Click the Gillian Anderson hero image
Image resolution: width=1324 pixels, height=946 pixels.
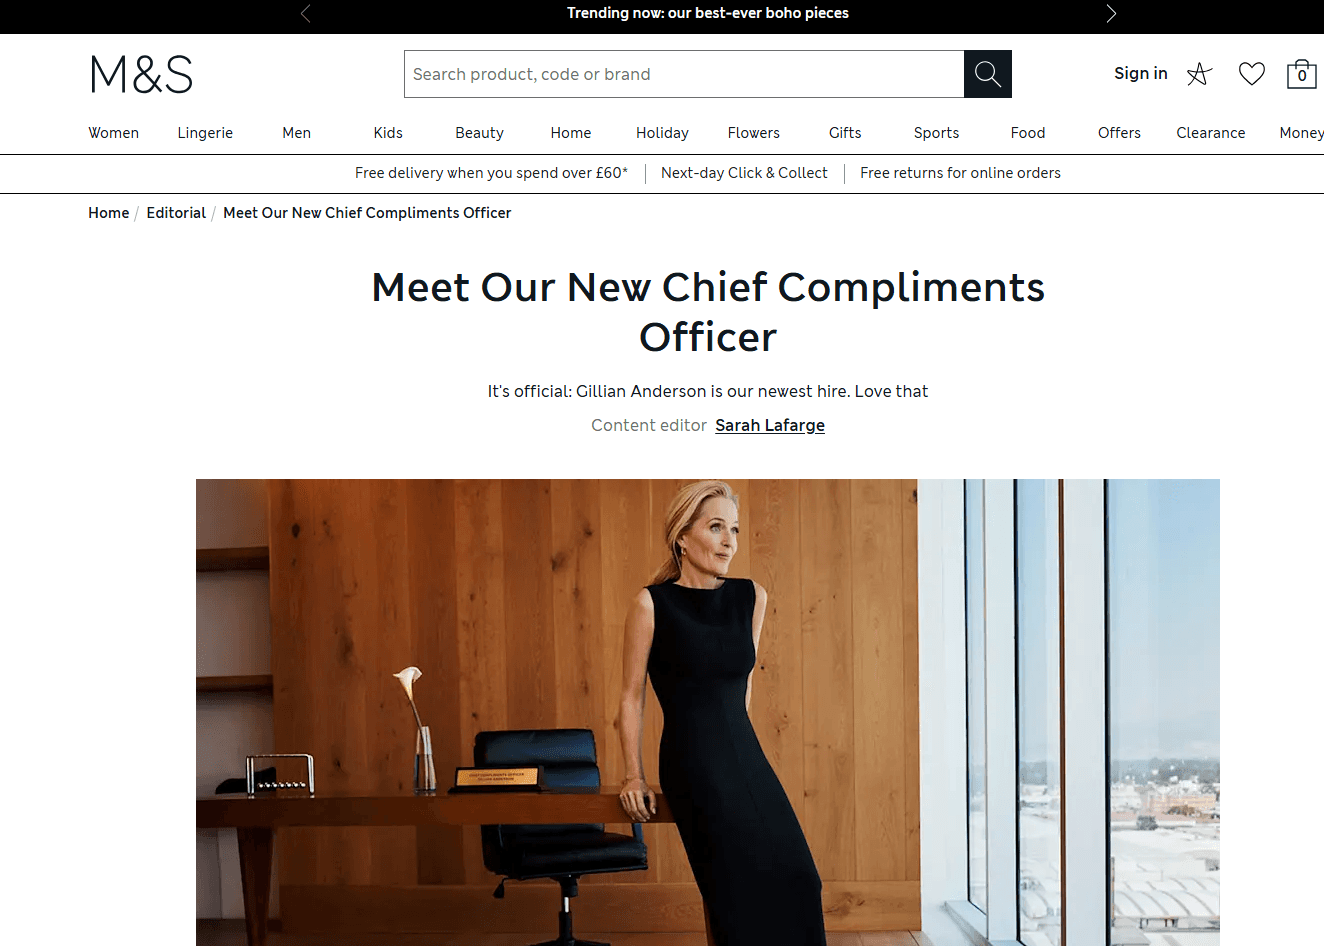(x=708, y=712)
